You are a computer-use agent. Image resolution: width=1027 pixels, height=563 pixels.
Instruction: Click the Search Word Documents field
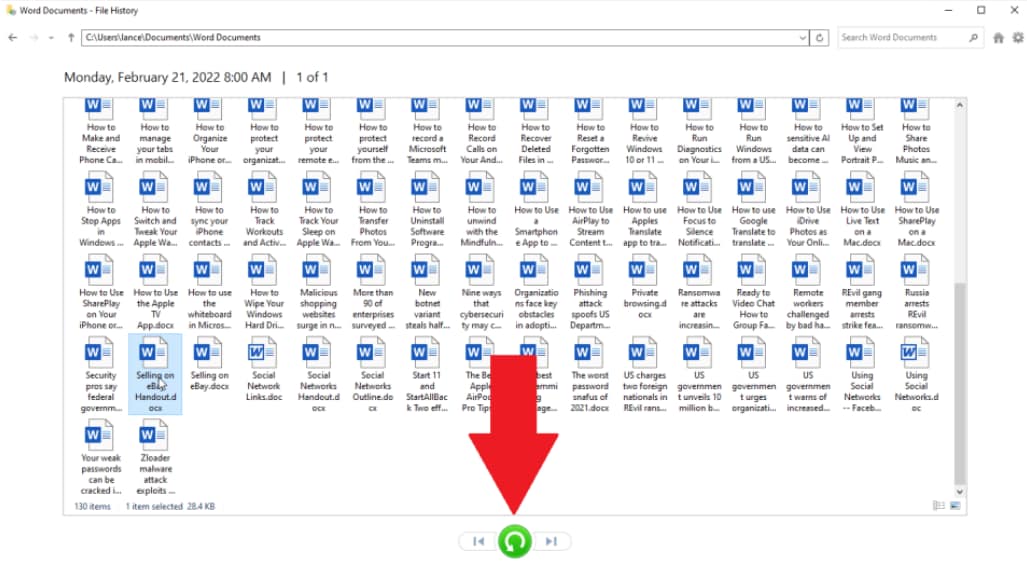pyautogui.click(x=904, y=38)
